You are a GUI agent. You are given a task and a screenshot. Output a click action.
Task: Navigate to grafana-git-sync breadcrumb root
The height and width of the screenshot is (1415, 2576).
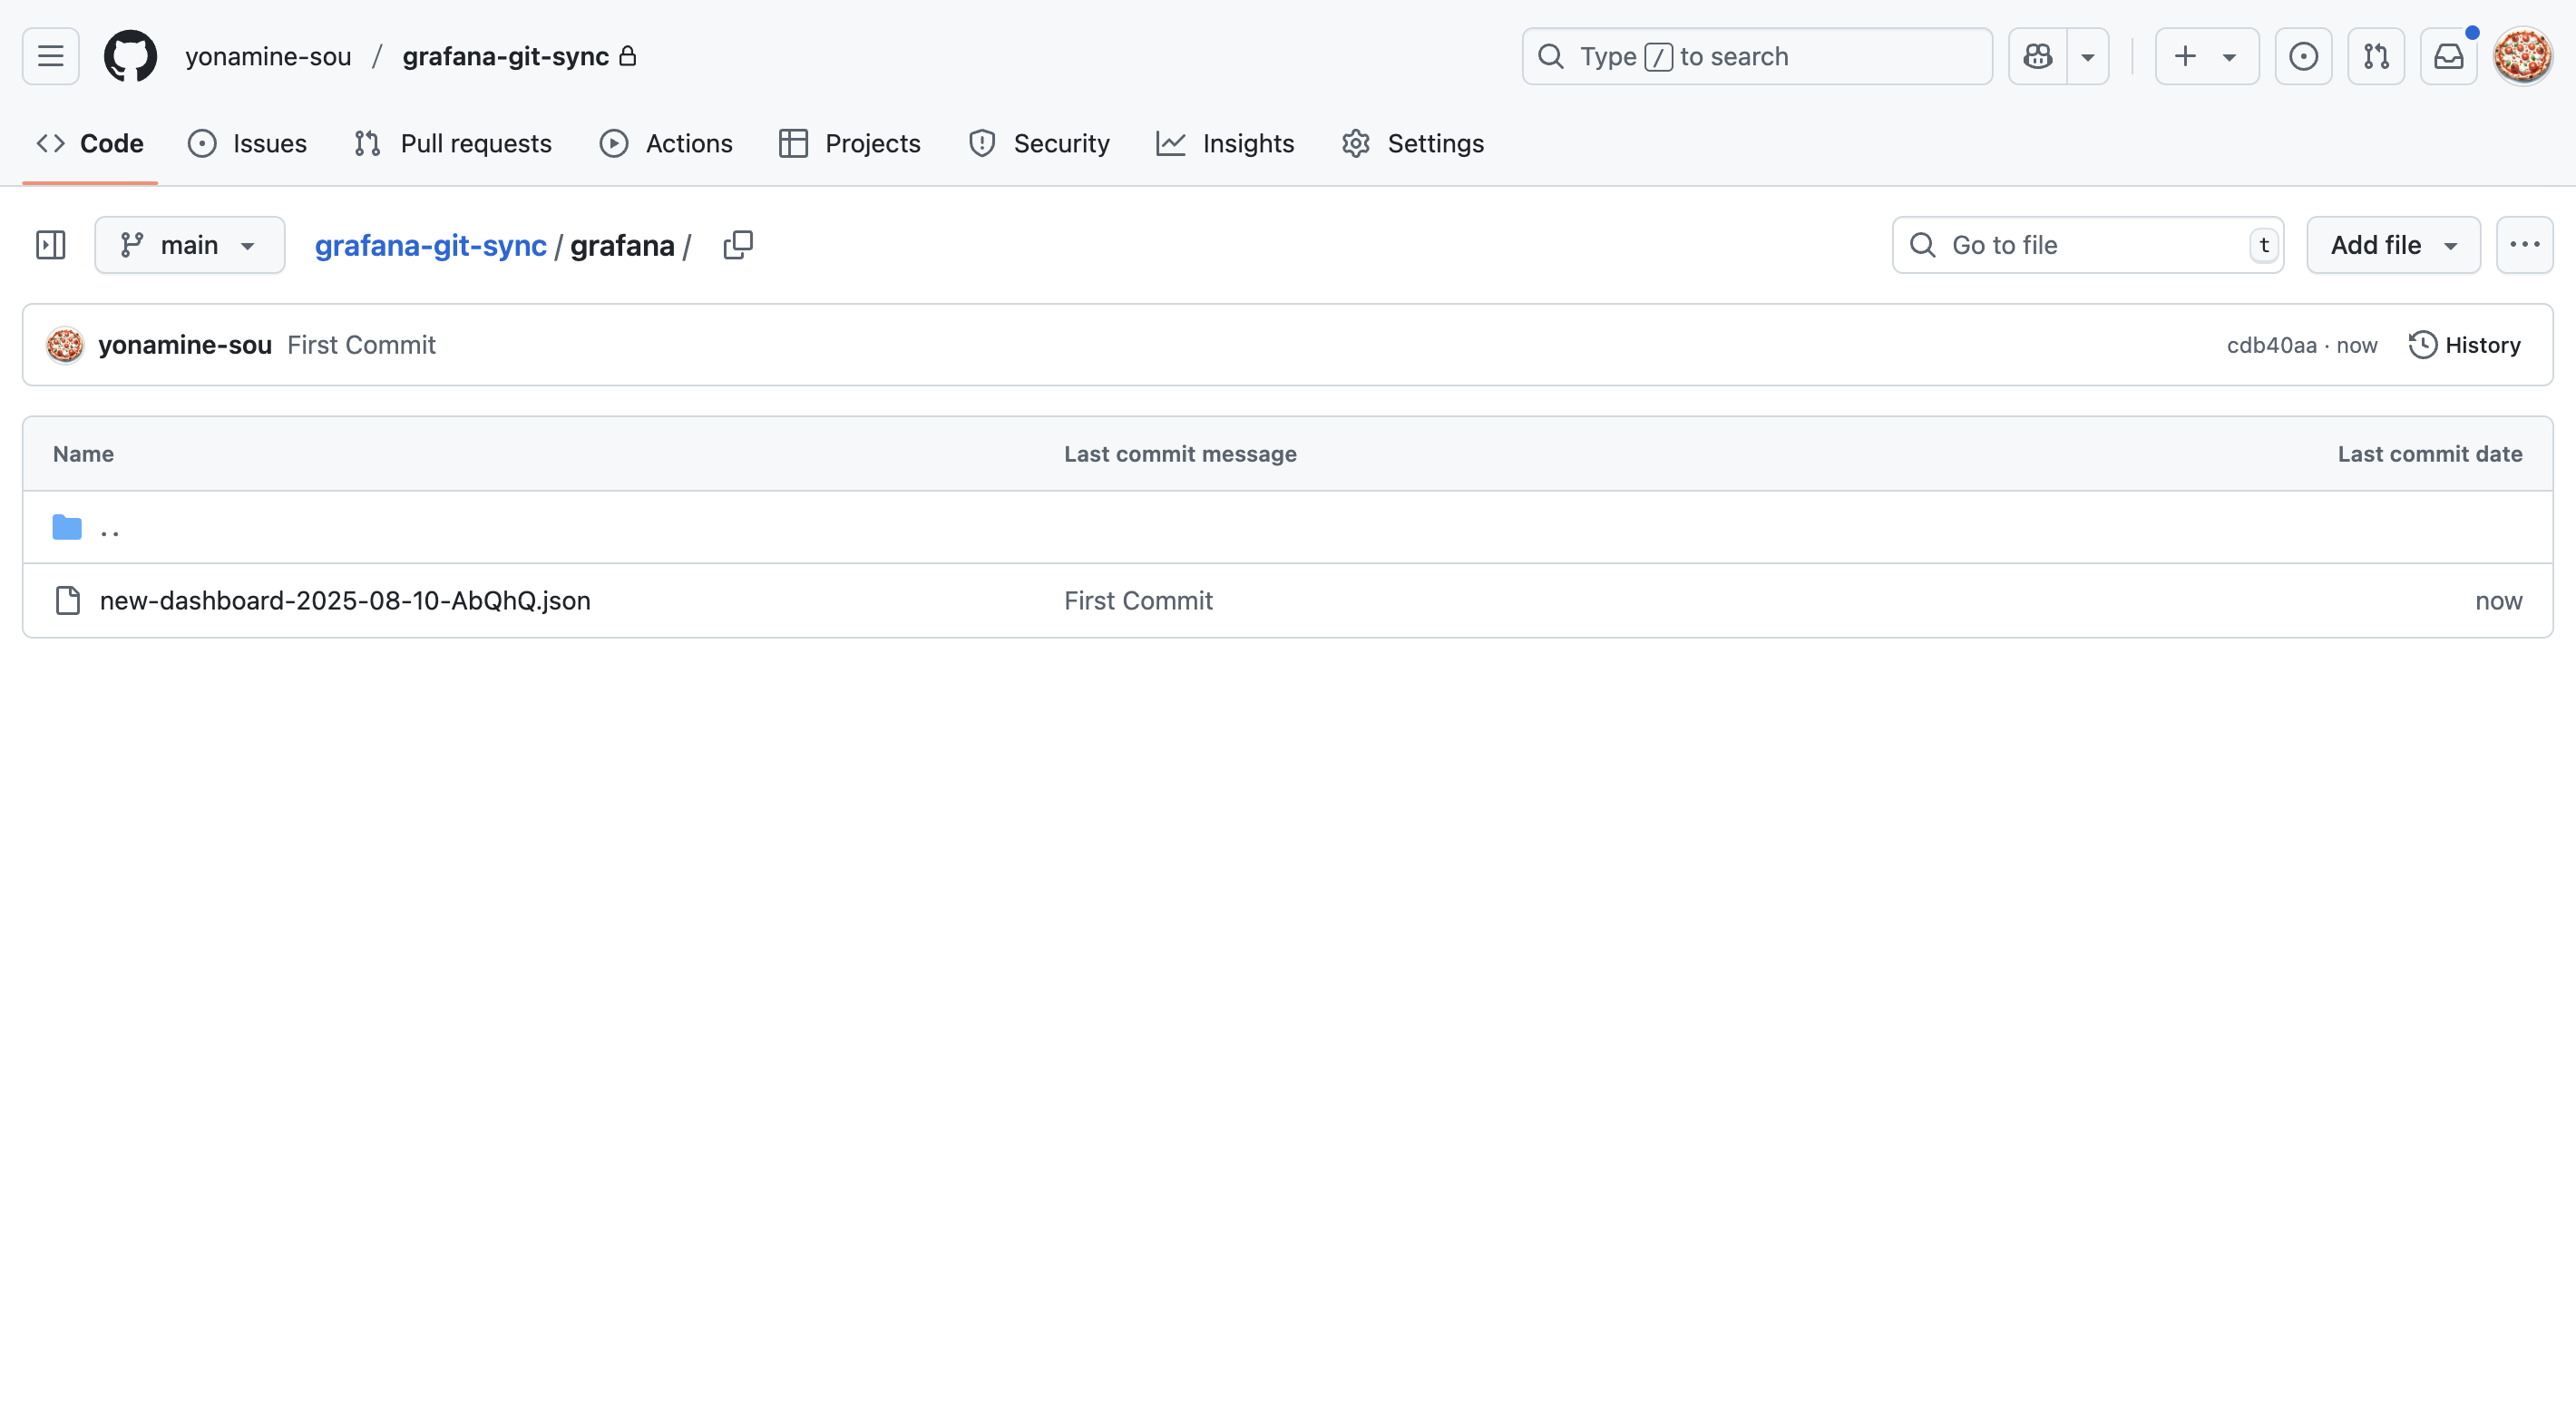(x=431, y=245)
